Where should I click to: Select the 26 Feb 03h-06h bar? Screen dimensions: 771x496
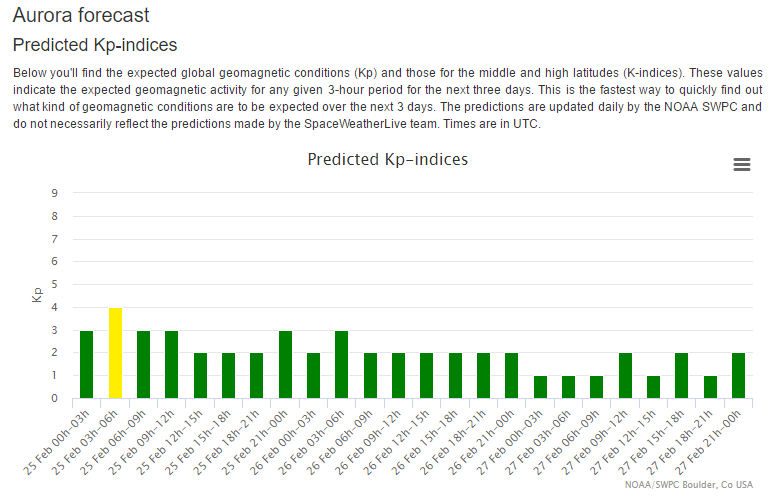[x=341, y=364]
